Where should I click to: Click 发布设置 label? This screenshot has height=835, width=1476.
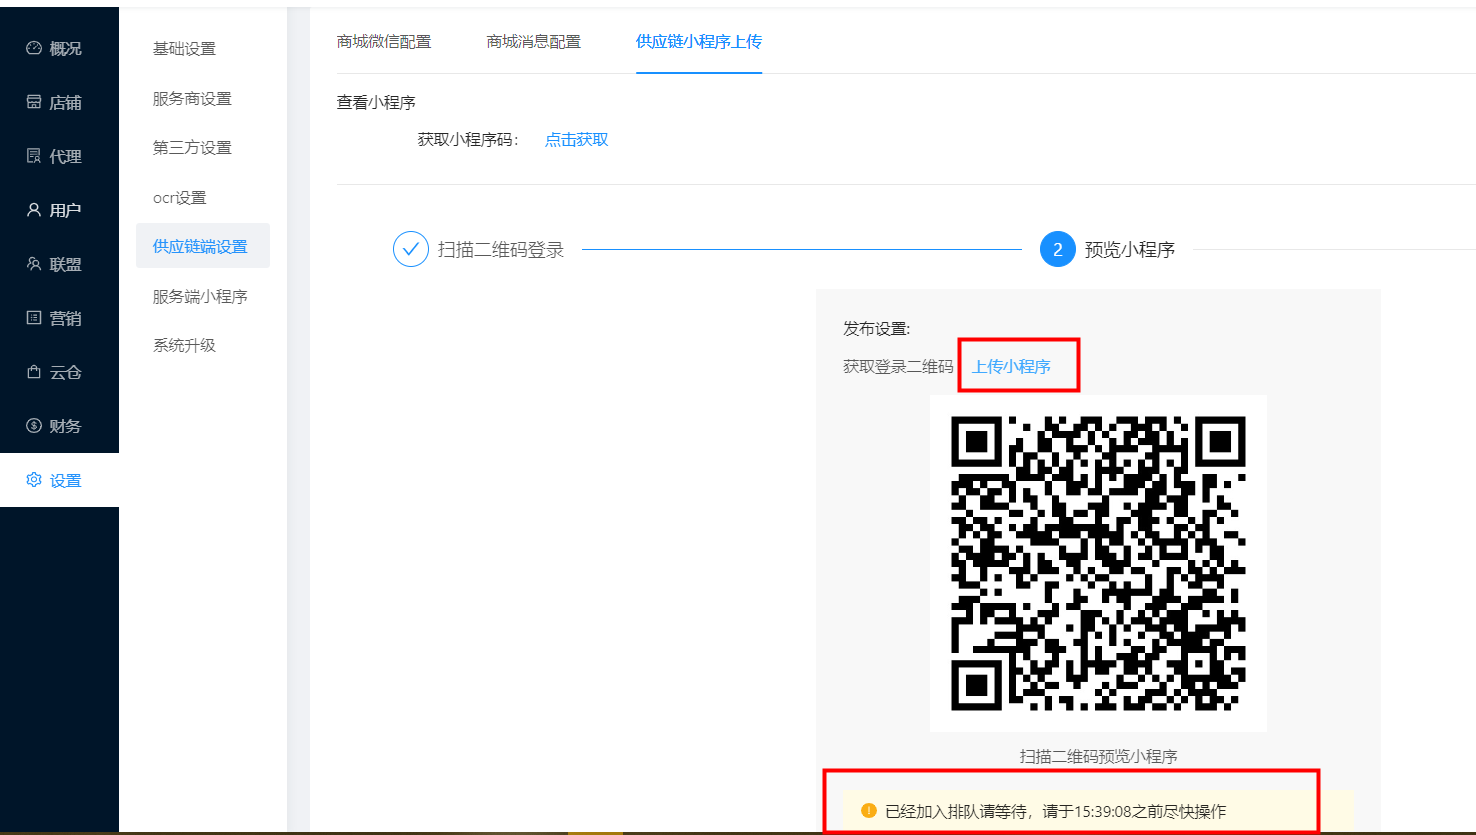tap(877, 329)
